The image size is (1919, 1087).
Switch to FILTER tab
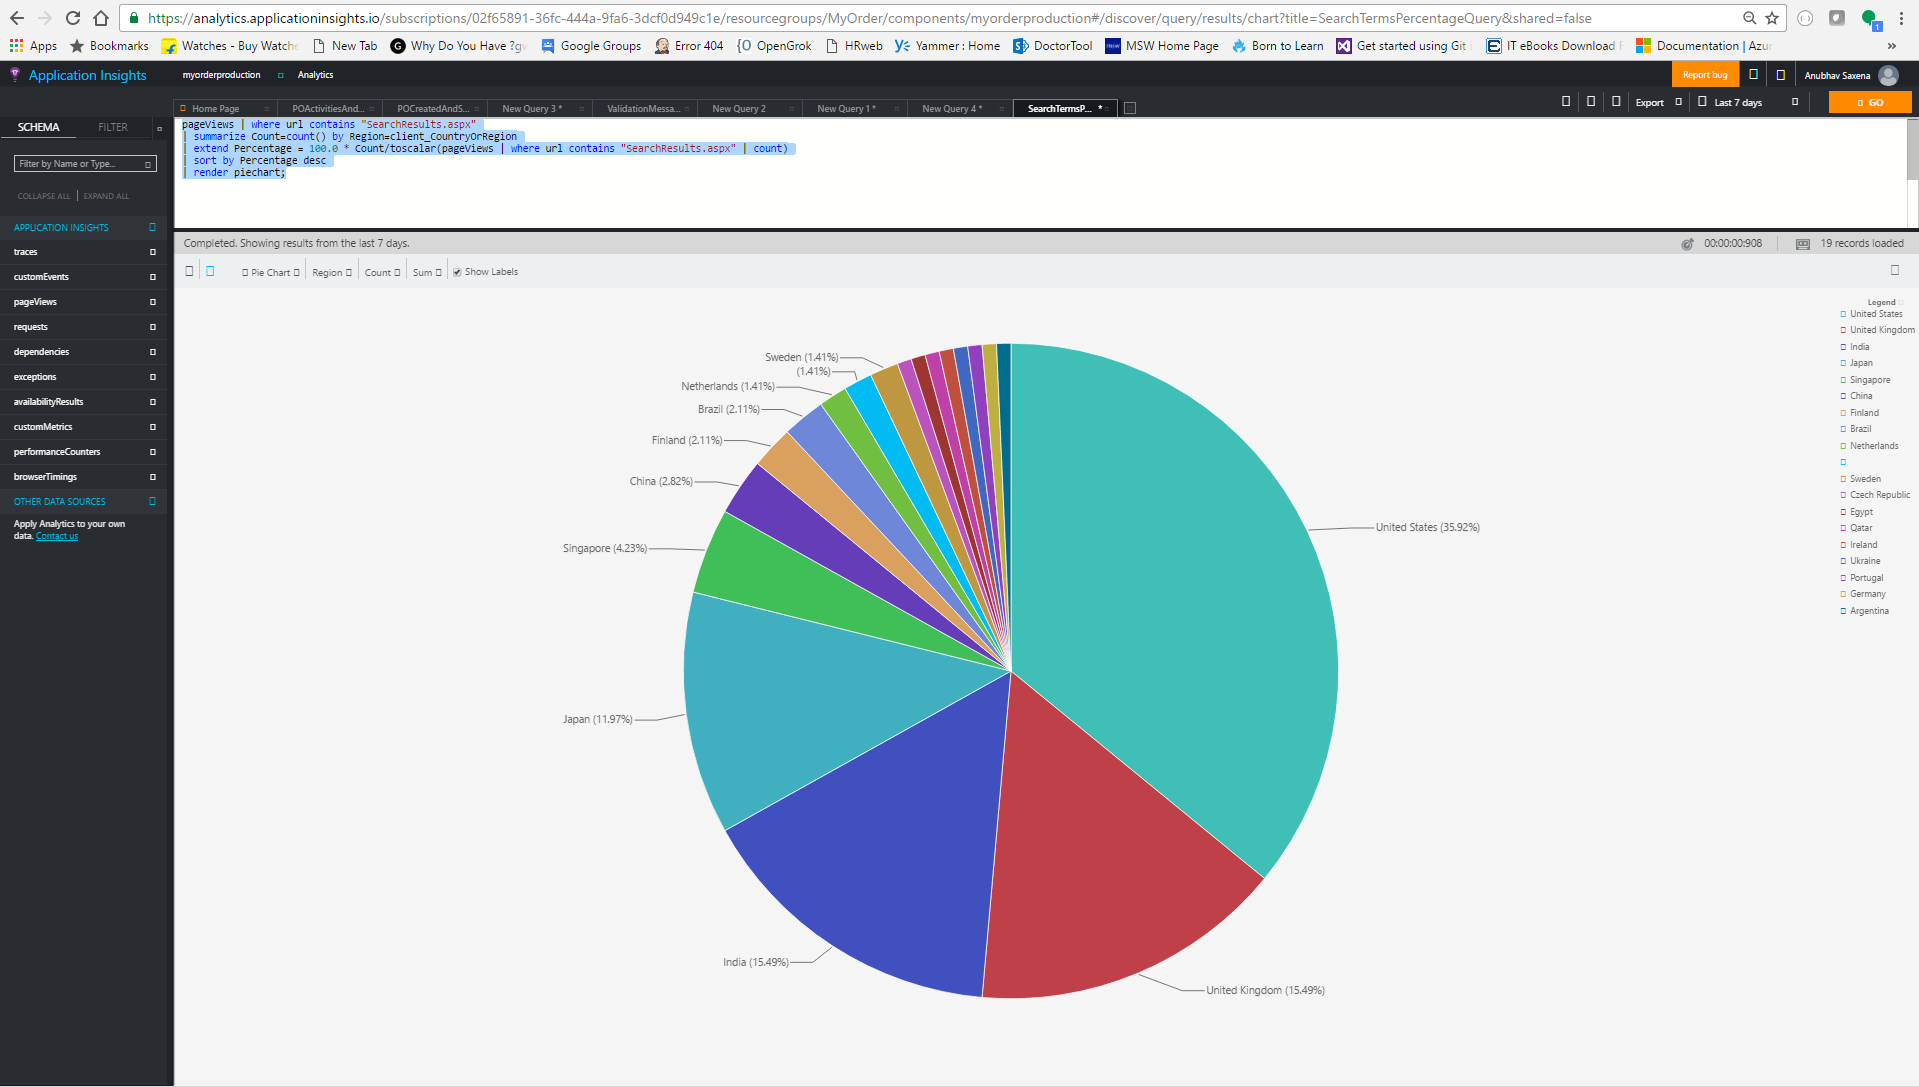tap(113, 128)
